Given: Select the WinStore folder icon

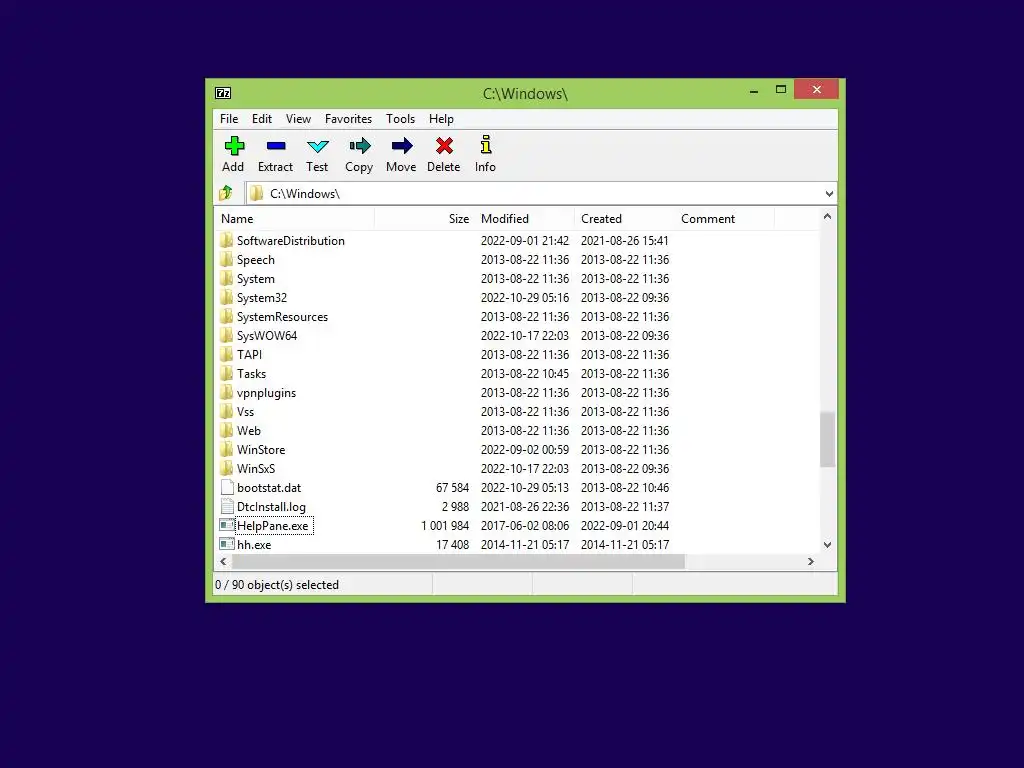Looking at the screenshot, I should coord(227,449).
